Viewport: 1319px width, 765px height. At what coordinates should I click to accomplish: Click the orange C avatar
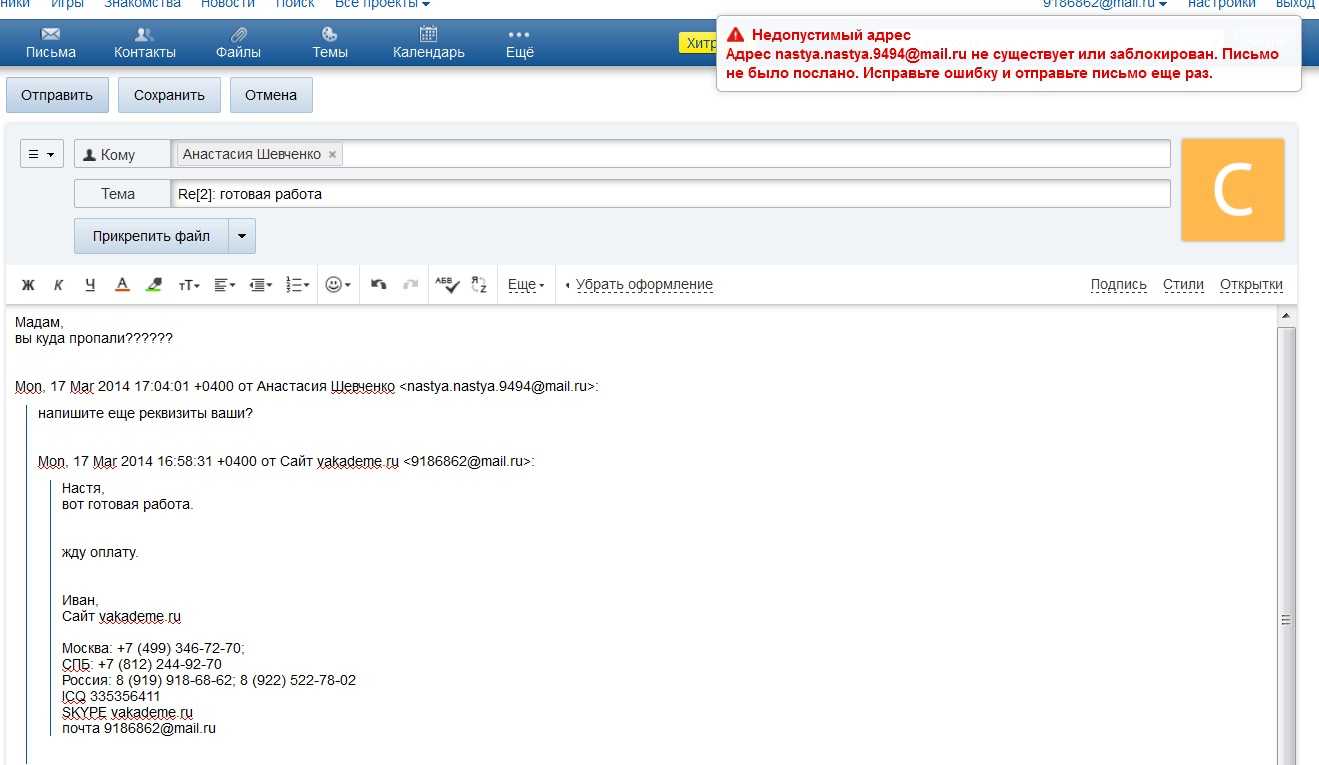[1232, 190]
